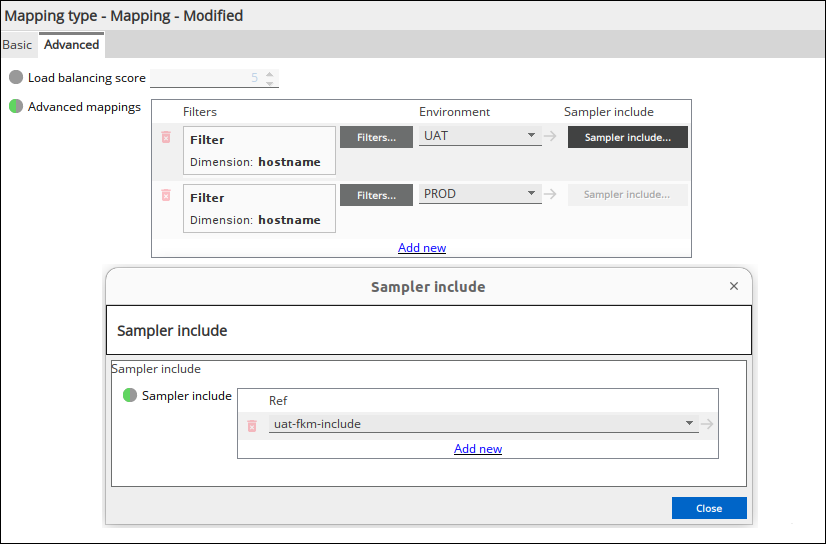The image size is (826, 544).
Task: Delete the UAT mapping row
Action: click(166, 137)
